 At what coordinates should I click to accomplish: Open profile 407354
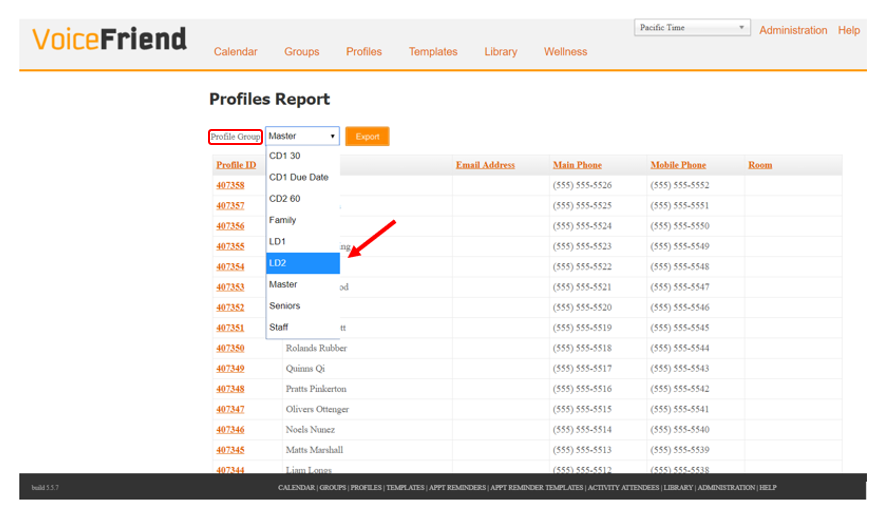[x=230, y=267]
